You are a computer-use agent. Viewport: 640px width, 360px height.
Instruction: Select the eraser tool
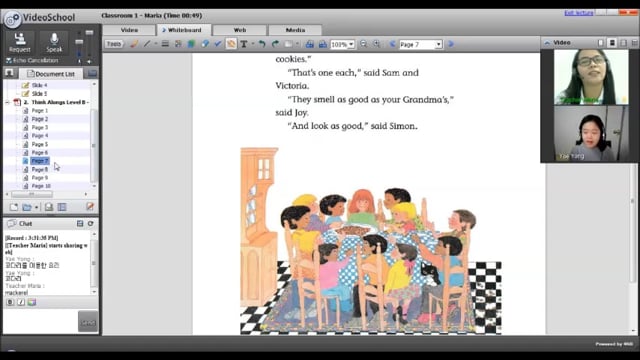[x=205, y=44]
